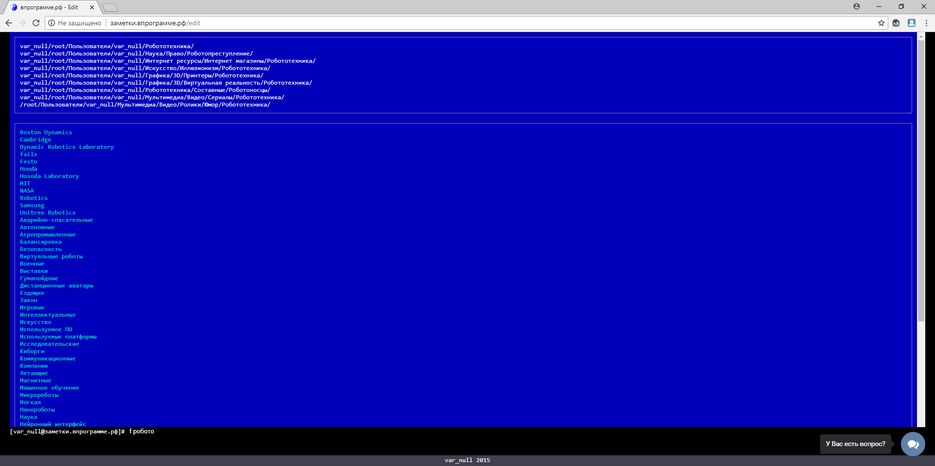
Task: Open the 'Boston Dynamics' entry
Action: pyautogui.click(x=46, y=132)
